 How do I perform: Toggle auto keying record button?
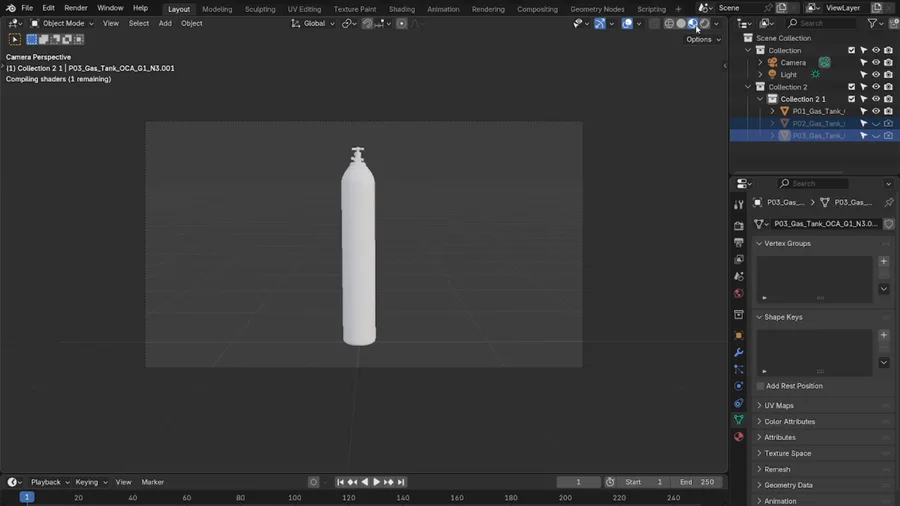point(313,482)
